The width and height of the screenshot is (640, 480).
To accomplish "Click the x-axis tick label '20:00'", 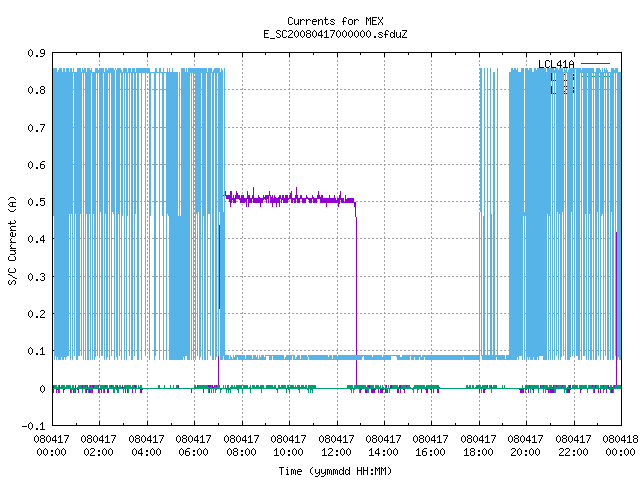I will point(526,452).
